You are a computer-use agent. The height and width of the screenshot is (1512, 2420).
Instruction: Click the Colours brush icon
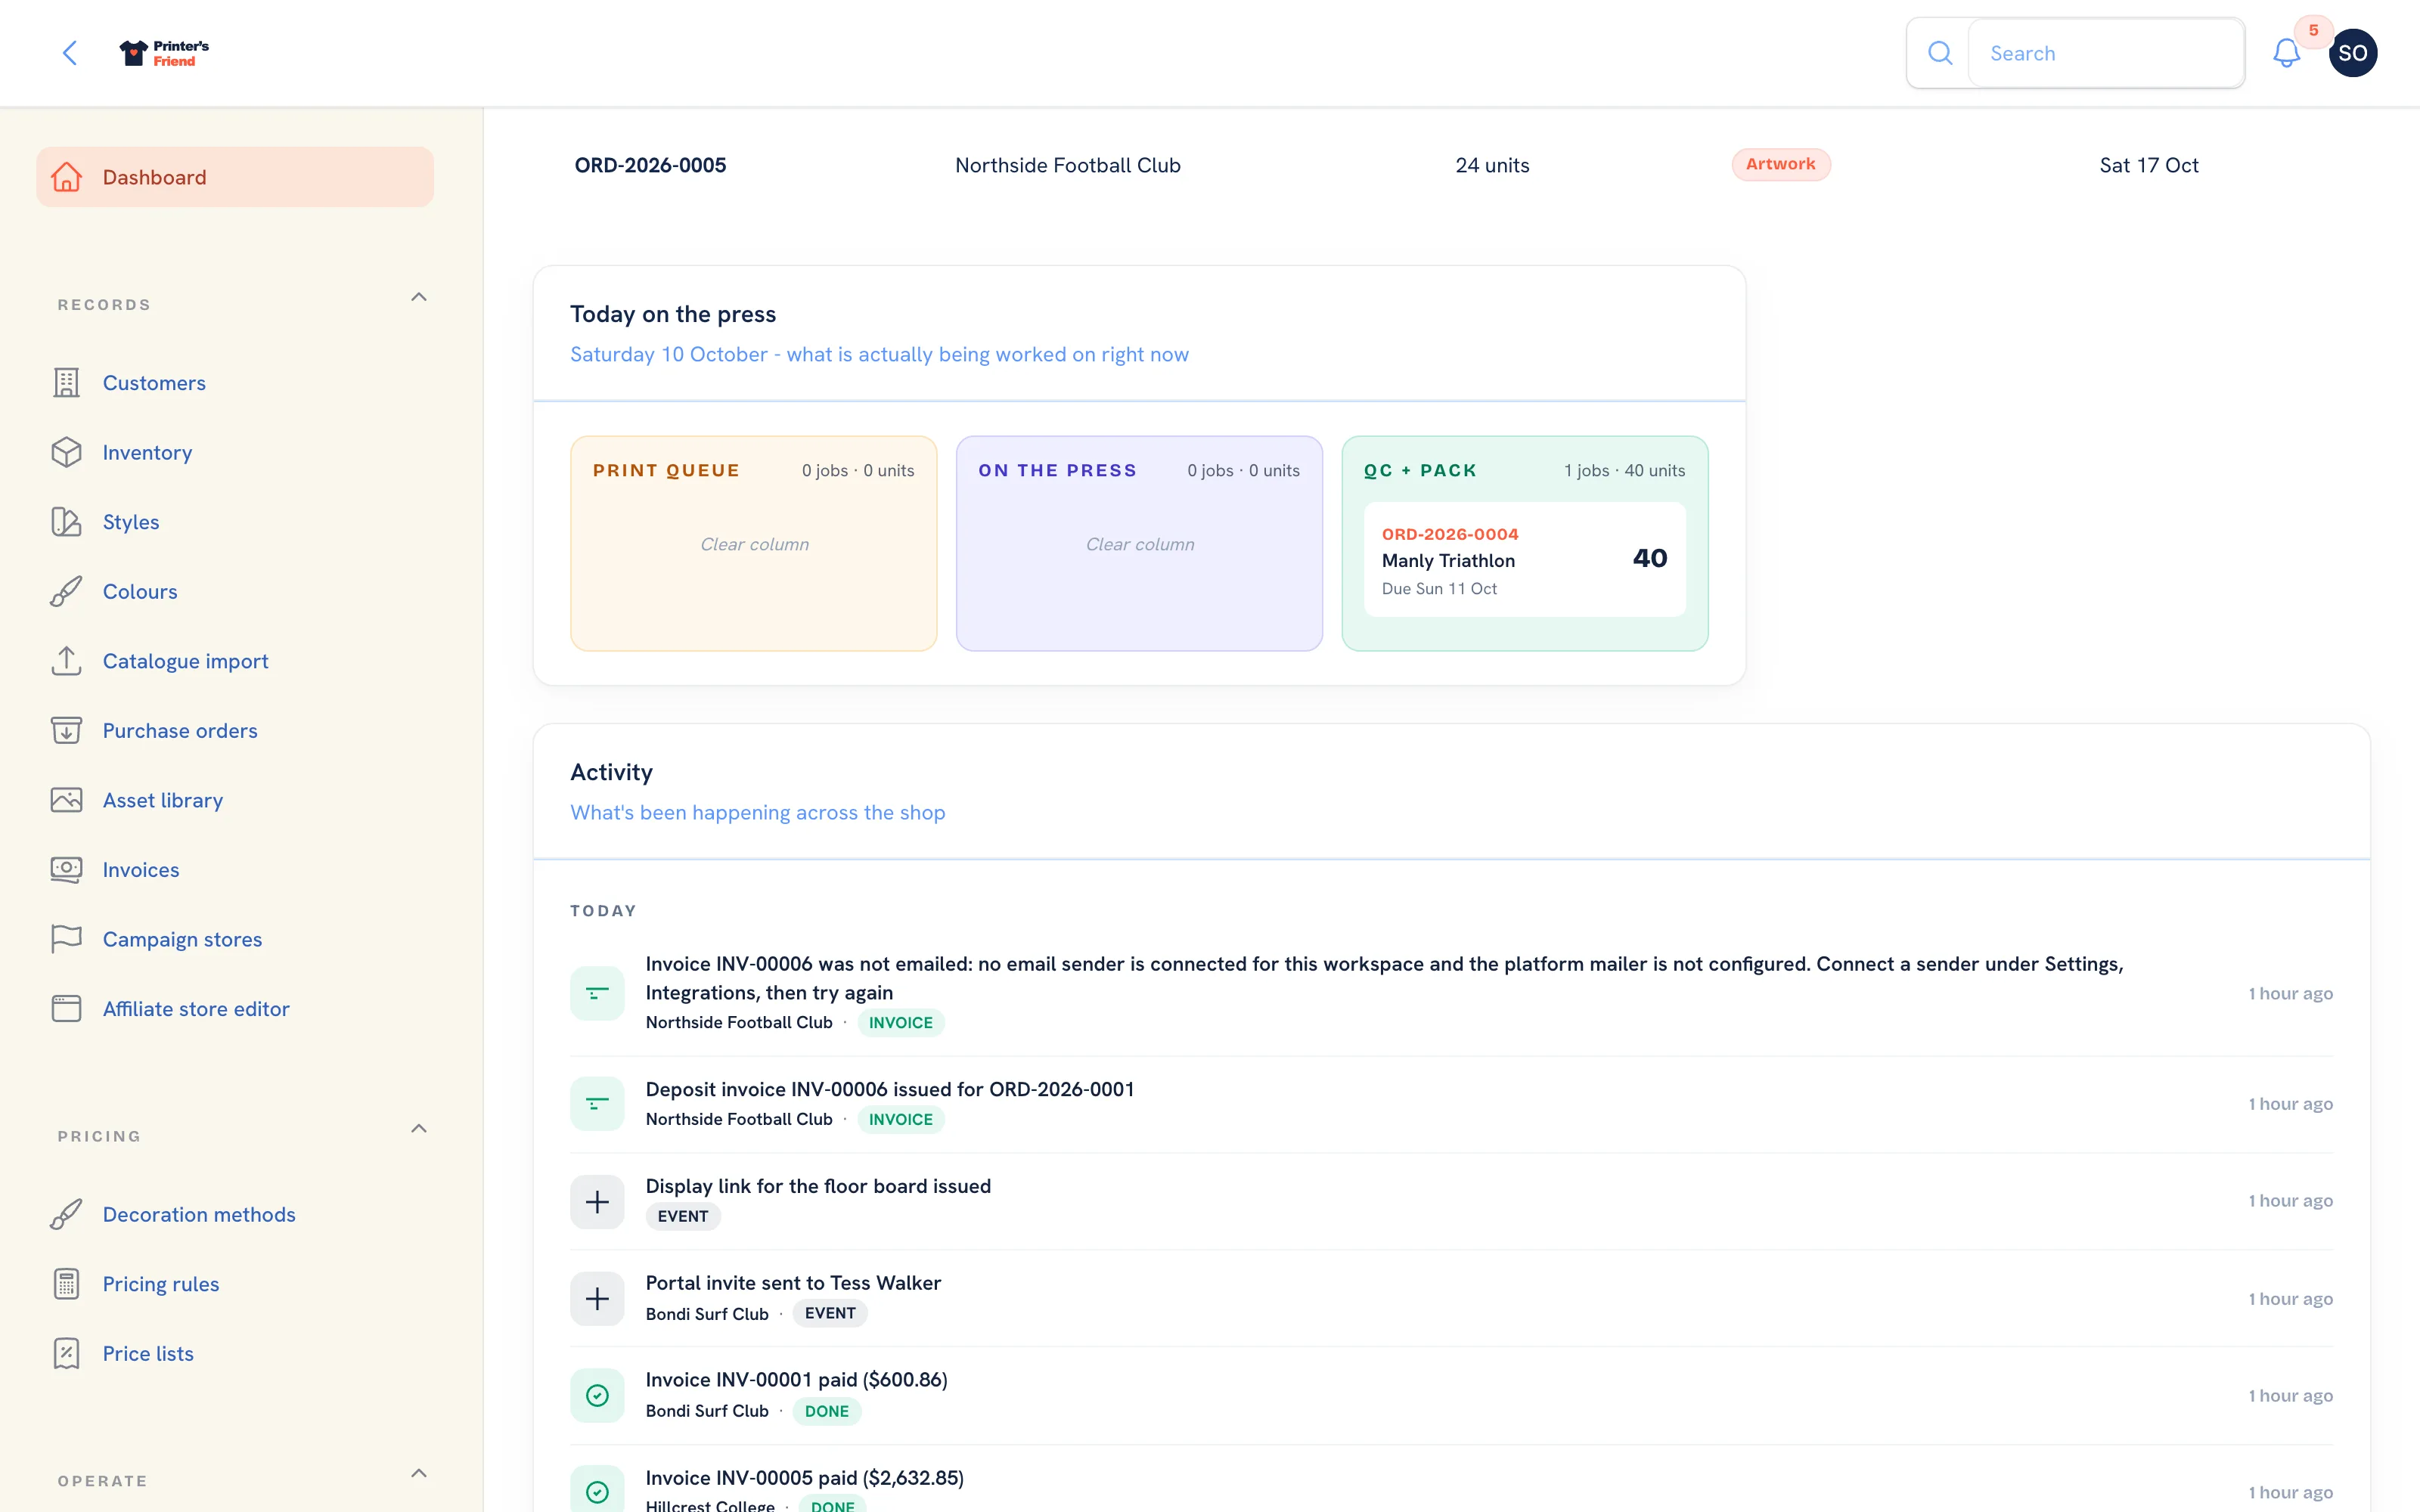tap(66, 591)
